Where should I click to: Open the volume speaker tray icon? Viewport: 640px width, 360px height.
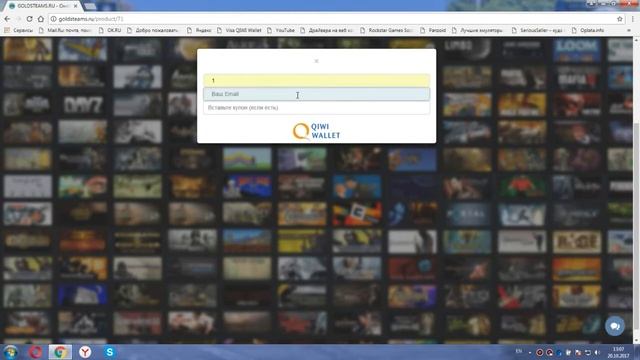click(x=598, y=352)
